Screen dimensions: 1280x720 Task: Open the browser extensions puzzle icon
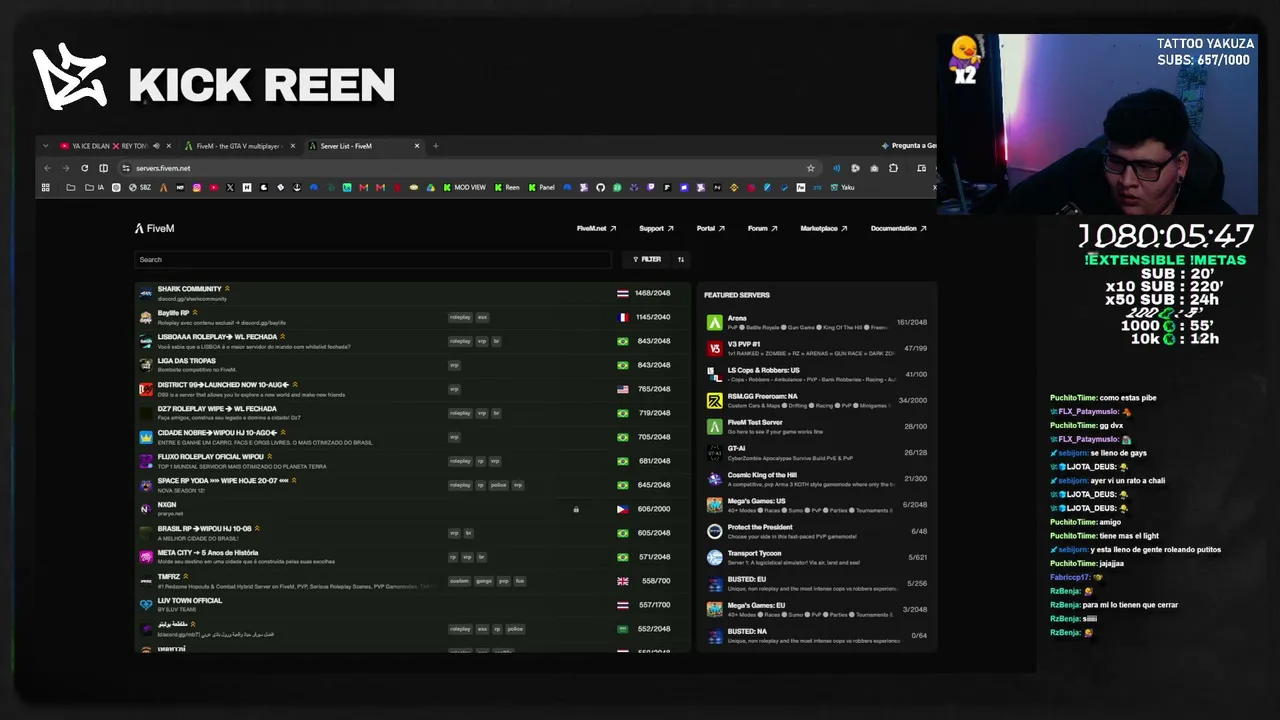click(x=893, y=168)
